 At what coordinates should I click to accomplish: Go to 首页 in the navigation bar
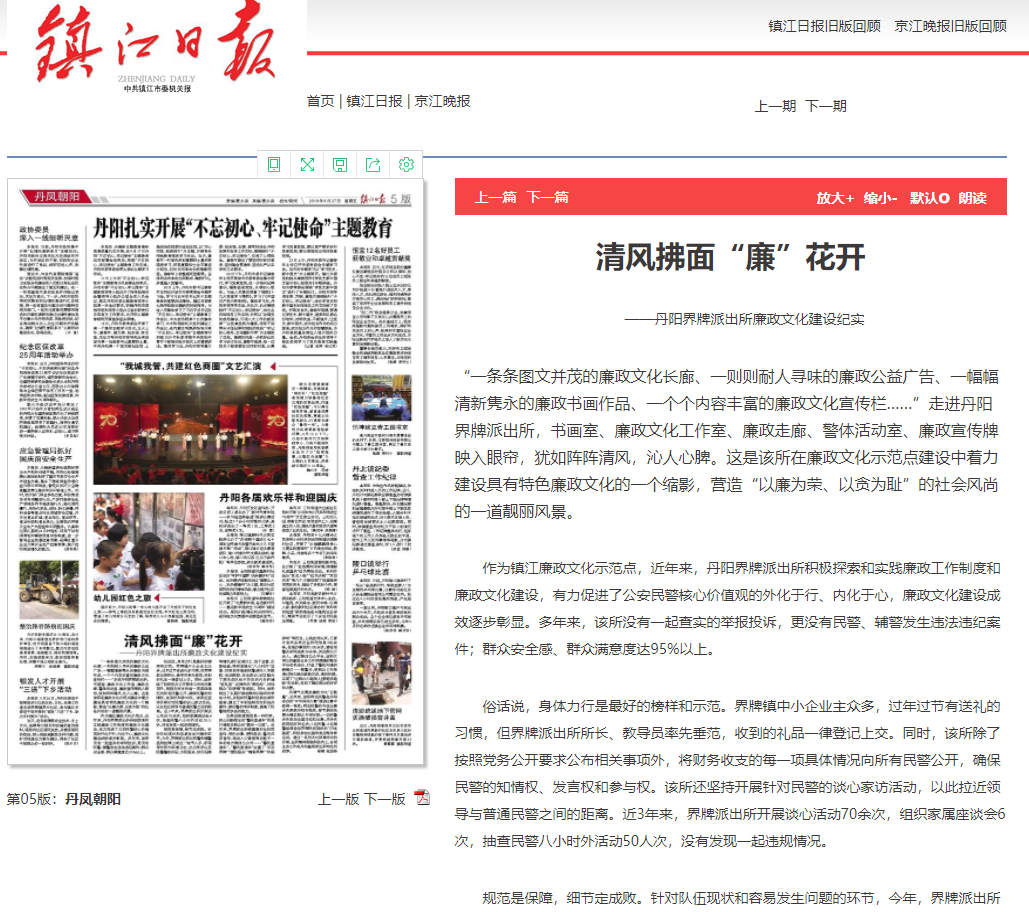tap(320, 101)
